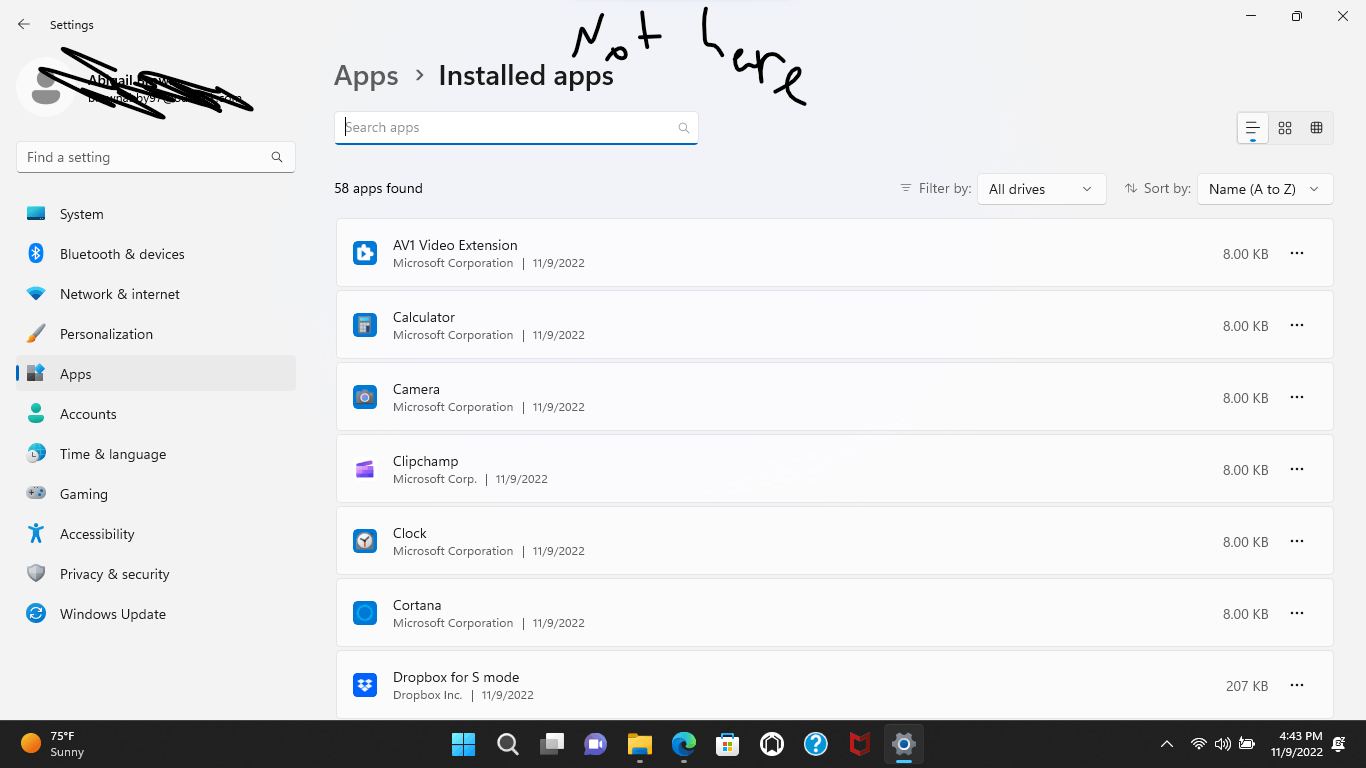Select Privacy & security in the sidebar

[115, 573]
